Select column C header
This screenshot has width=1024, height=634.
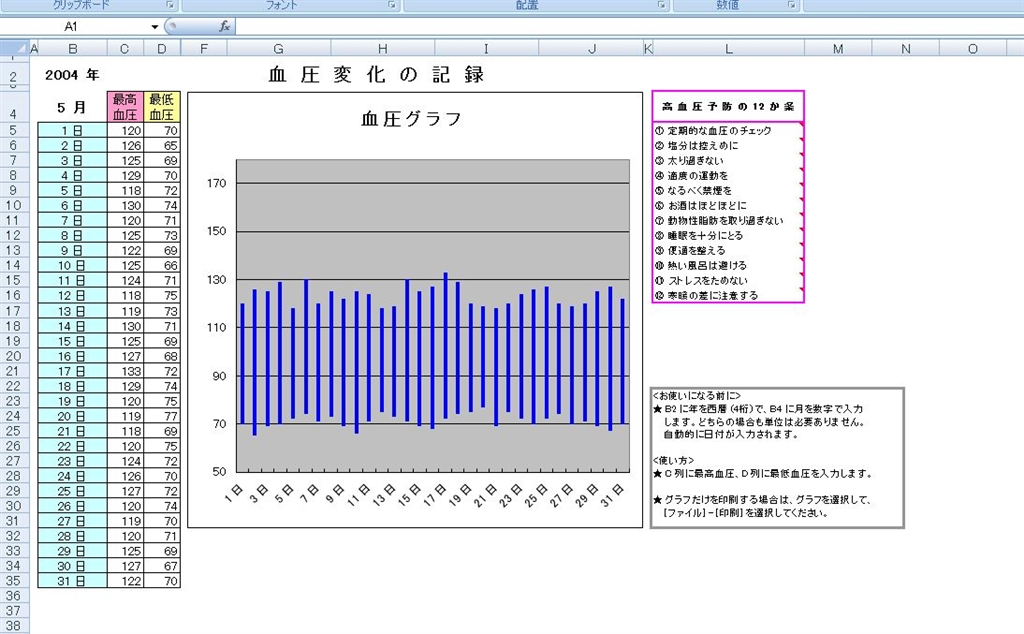click(x=124, y=49)
